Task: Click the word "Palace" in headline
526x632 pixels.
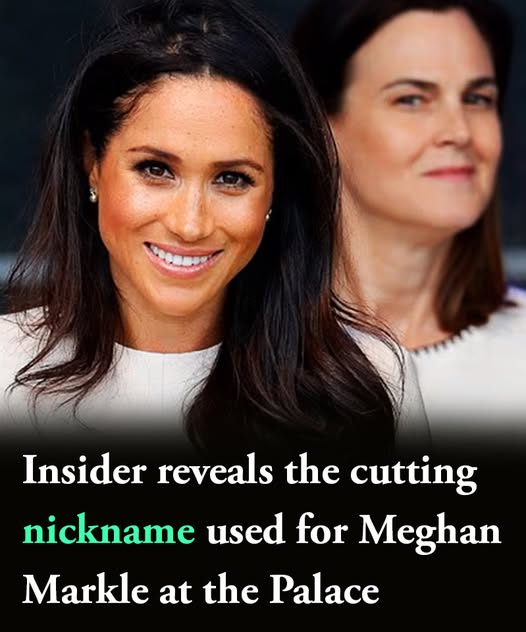Action: tap(324, 590)
